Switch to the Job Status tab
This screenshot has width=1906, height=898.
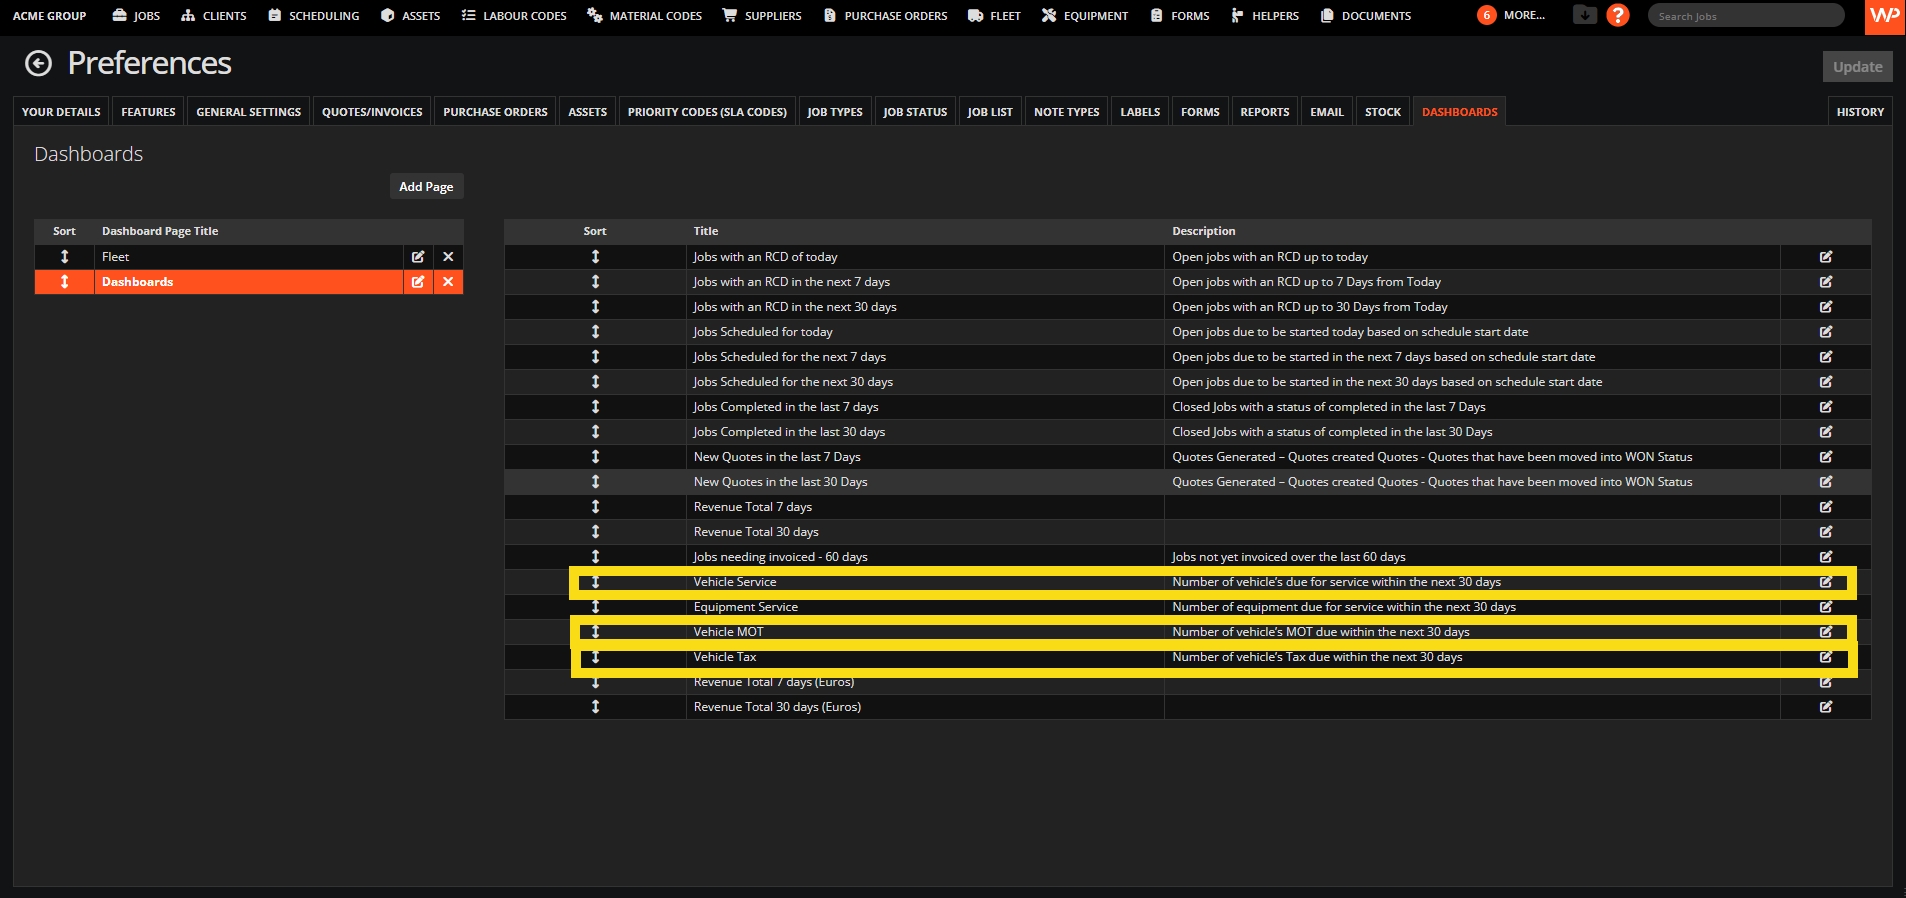pyautogui.click(x=915, y=112)
